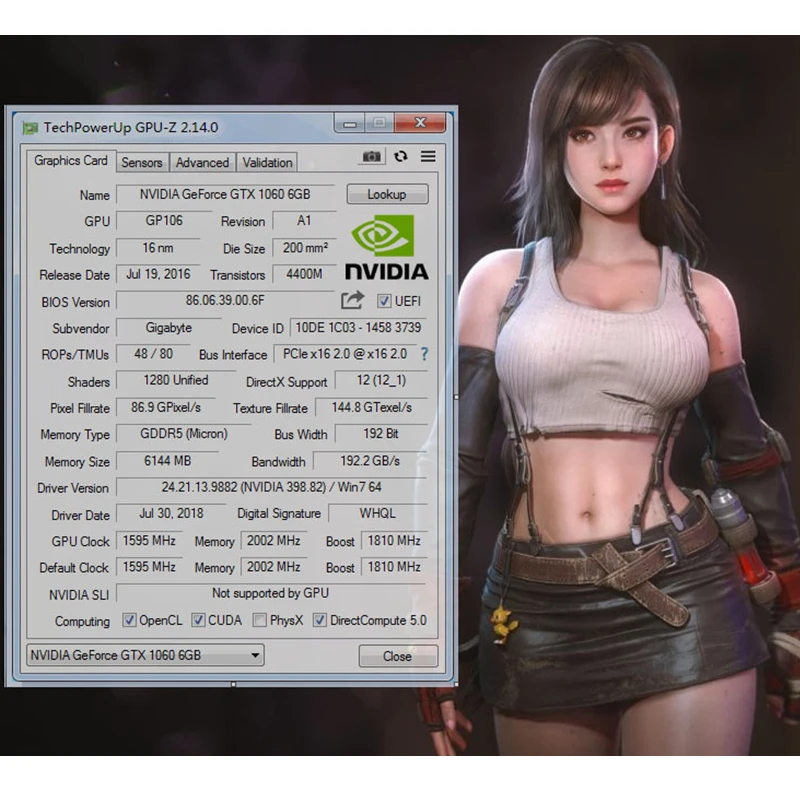Click the Memory Size value 6144 MB
This screenshot has width=800, height=800.
(x=167, y=461)
